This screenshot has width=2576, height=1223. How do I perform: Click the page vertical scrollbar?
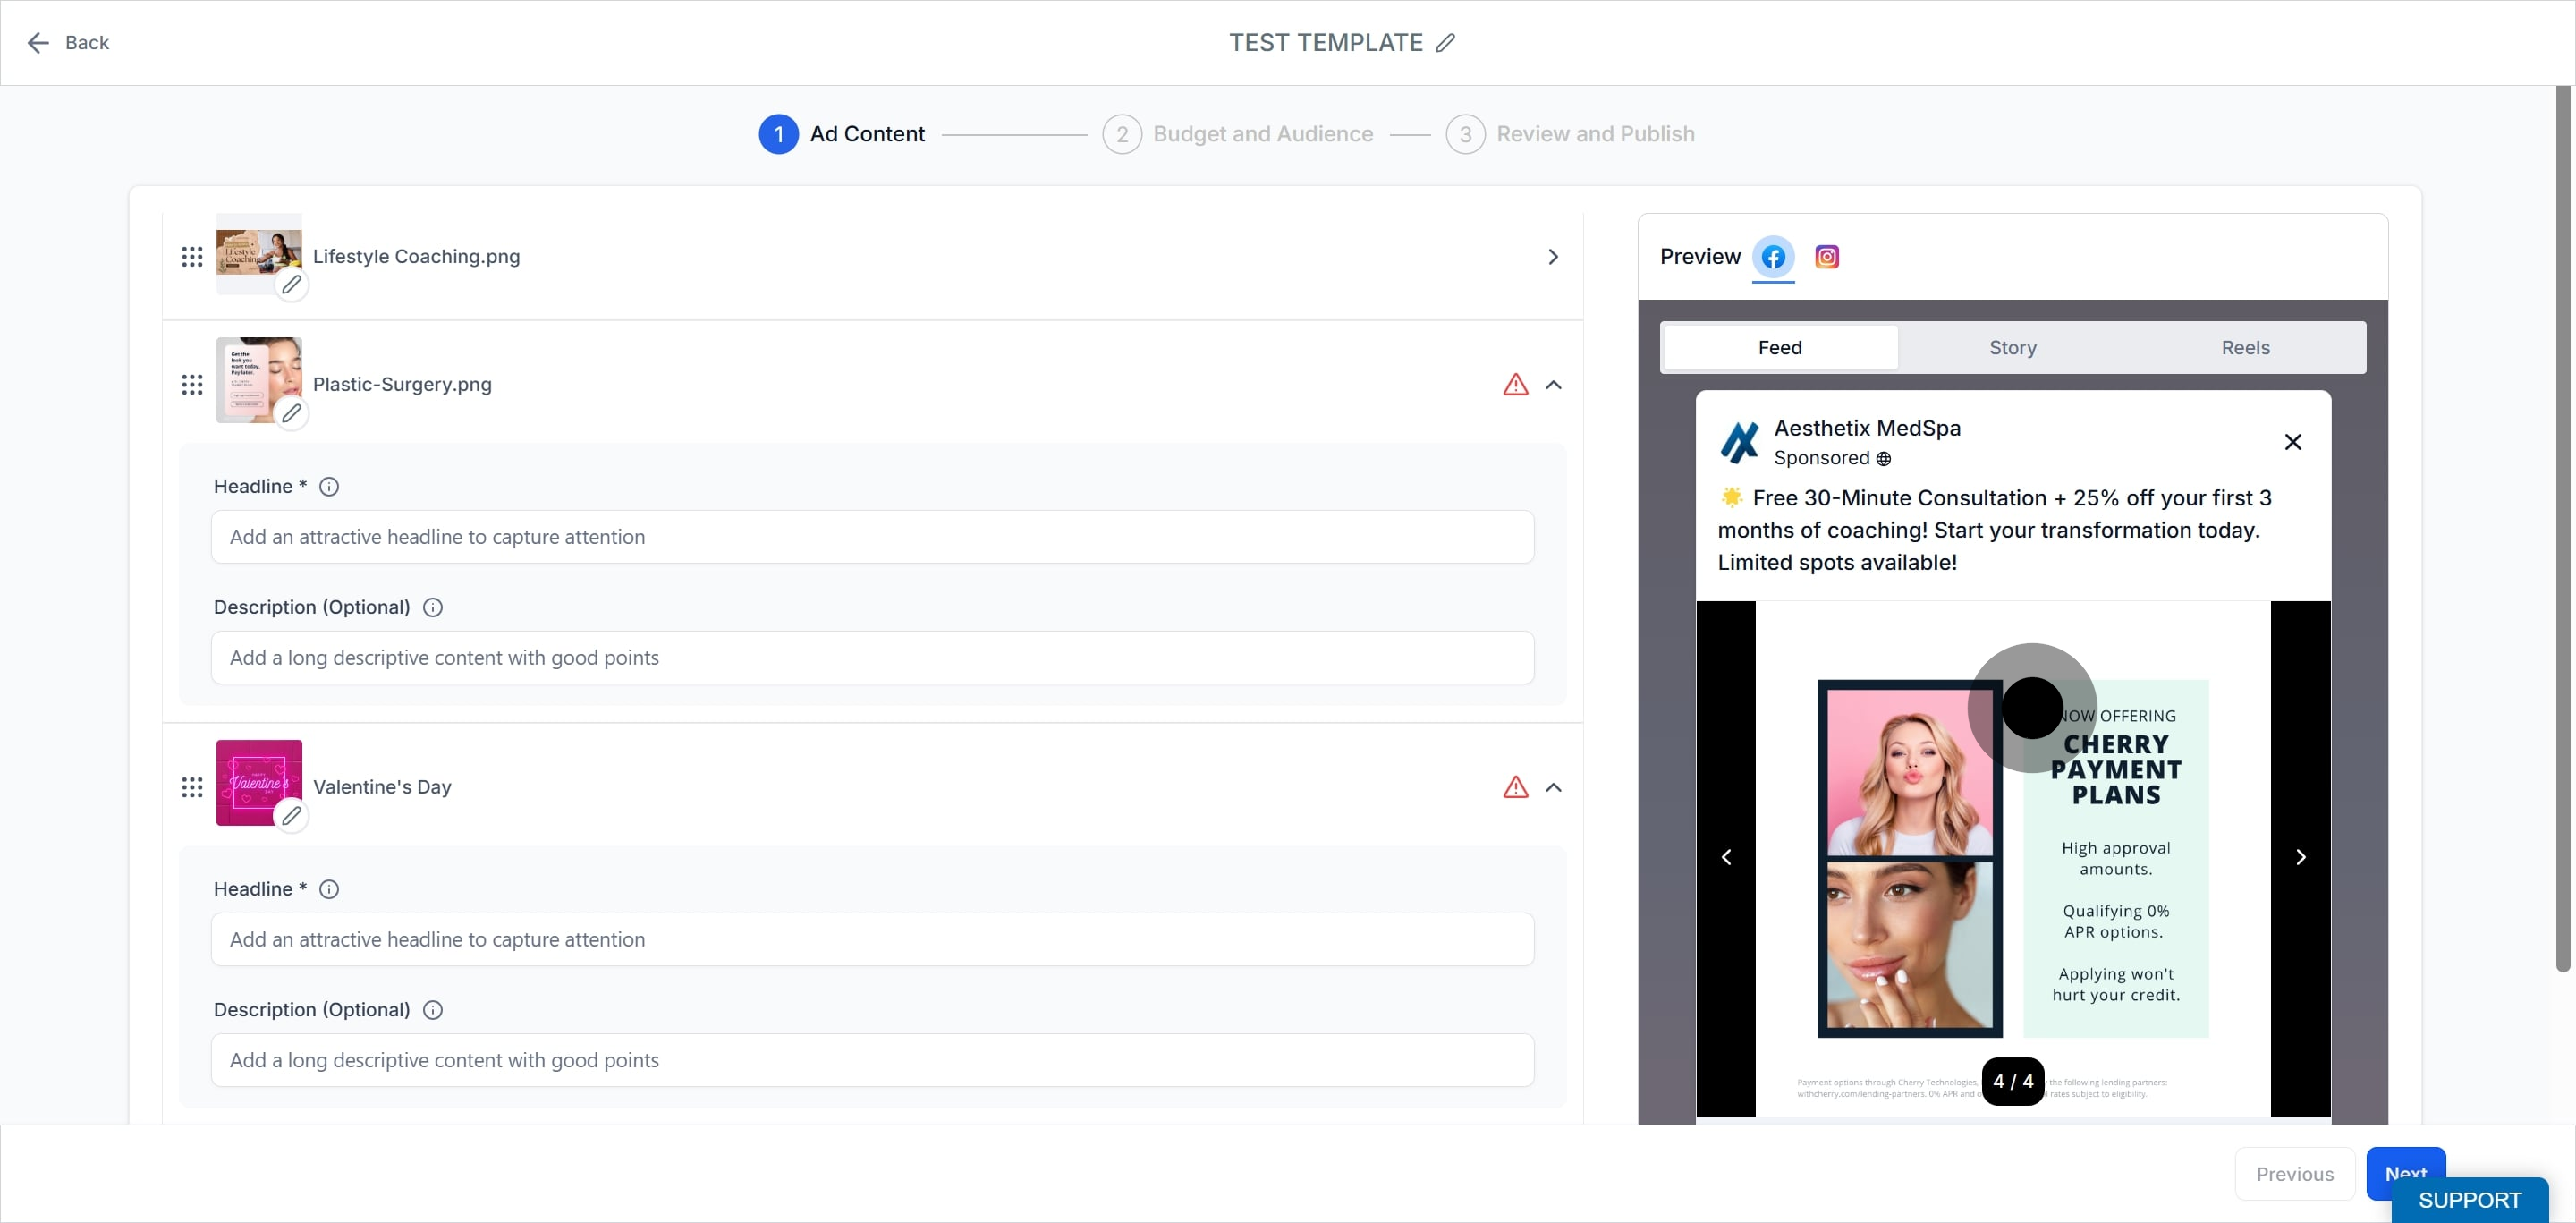2562,528
